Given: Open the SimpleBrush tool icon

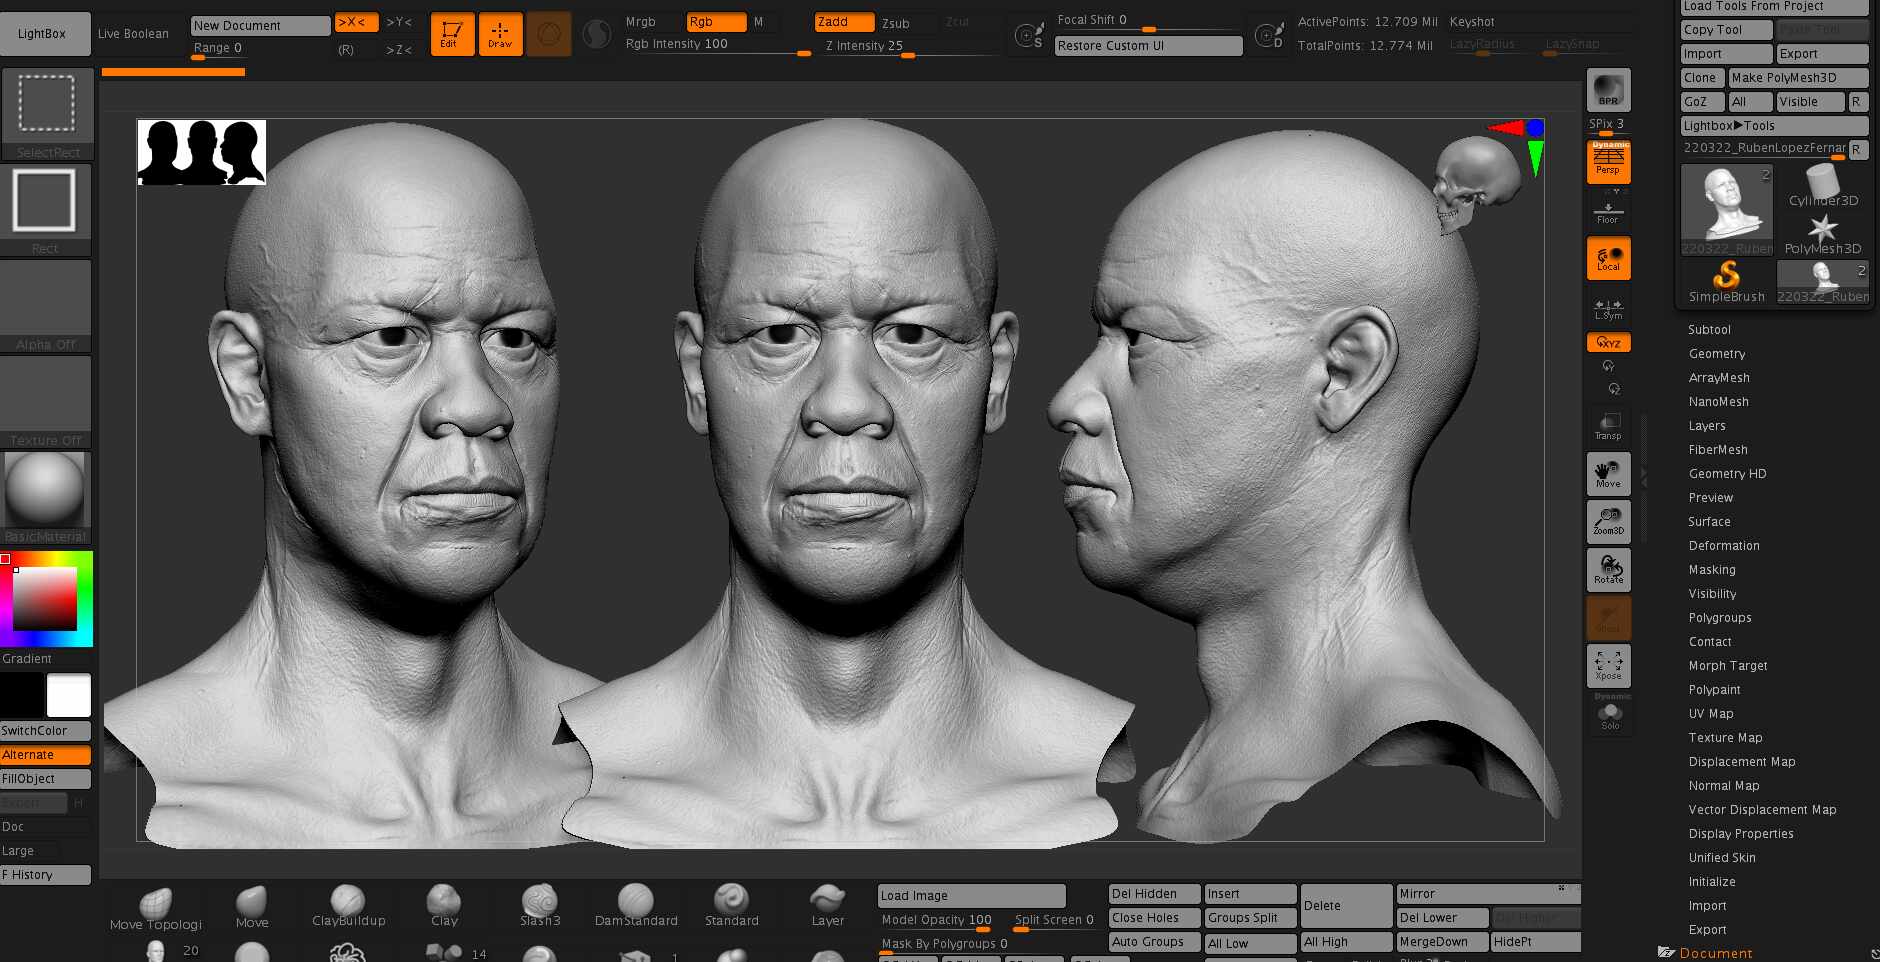Looking at the screenshot, I should pyautogui.click(x=1727, y=282).
